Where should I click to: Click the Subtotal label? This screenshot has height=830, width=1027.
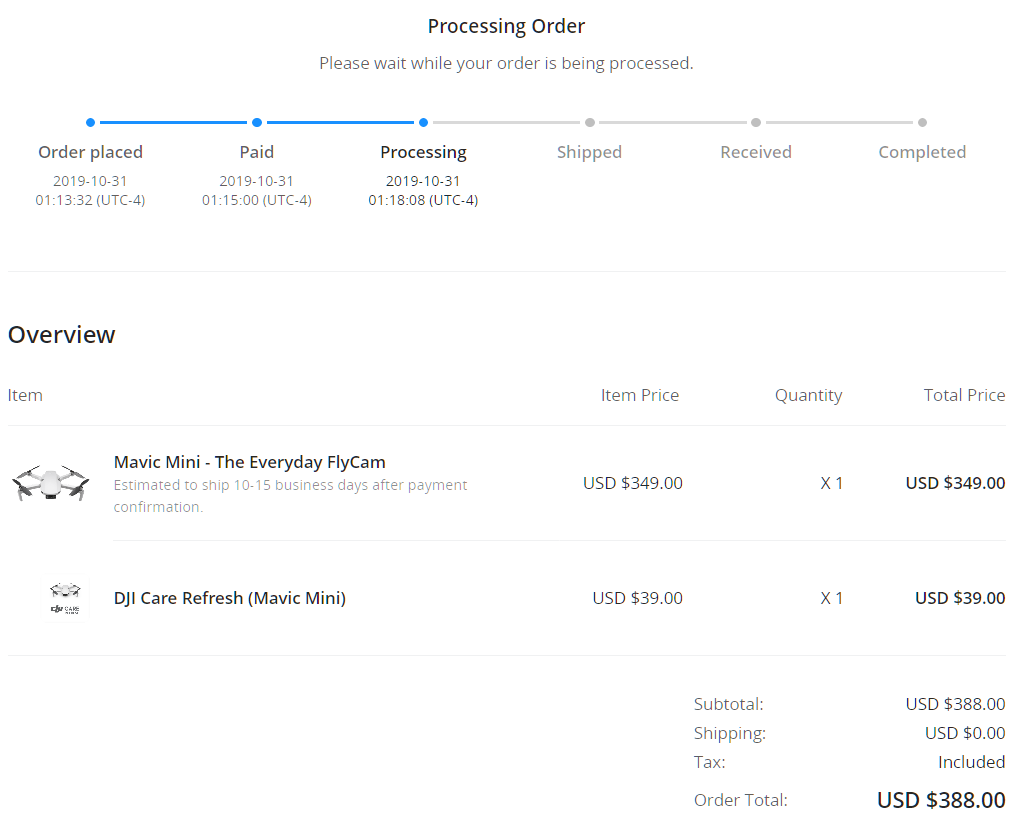coord(728,704)
